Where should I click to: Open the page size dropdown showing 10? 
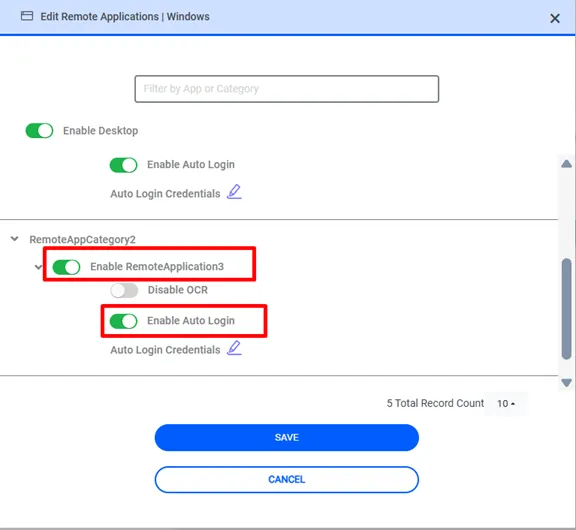coord(506,403)
